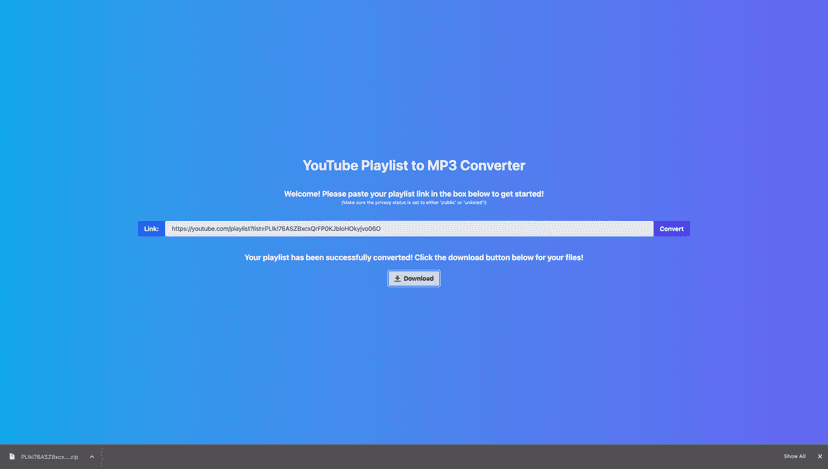Click empty area of the downloads bar

coord(450,457)
